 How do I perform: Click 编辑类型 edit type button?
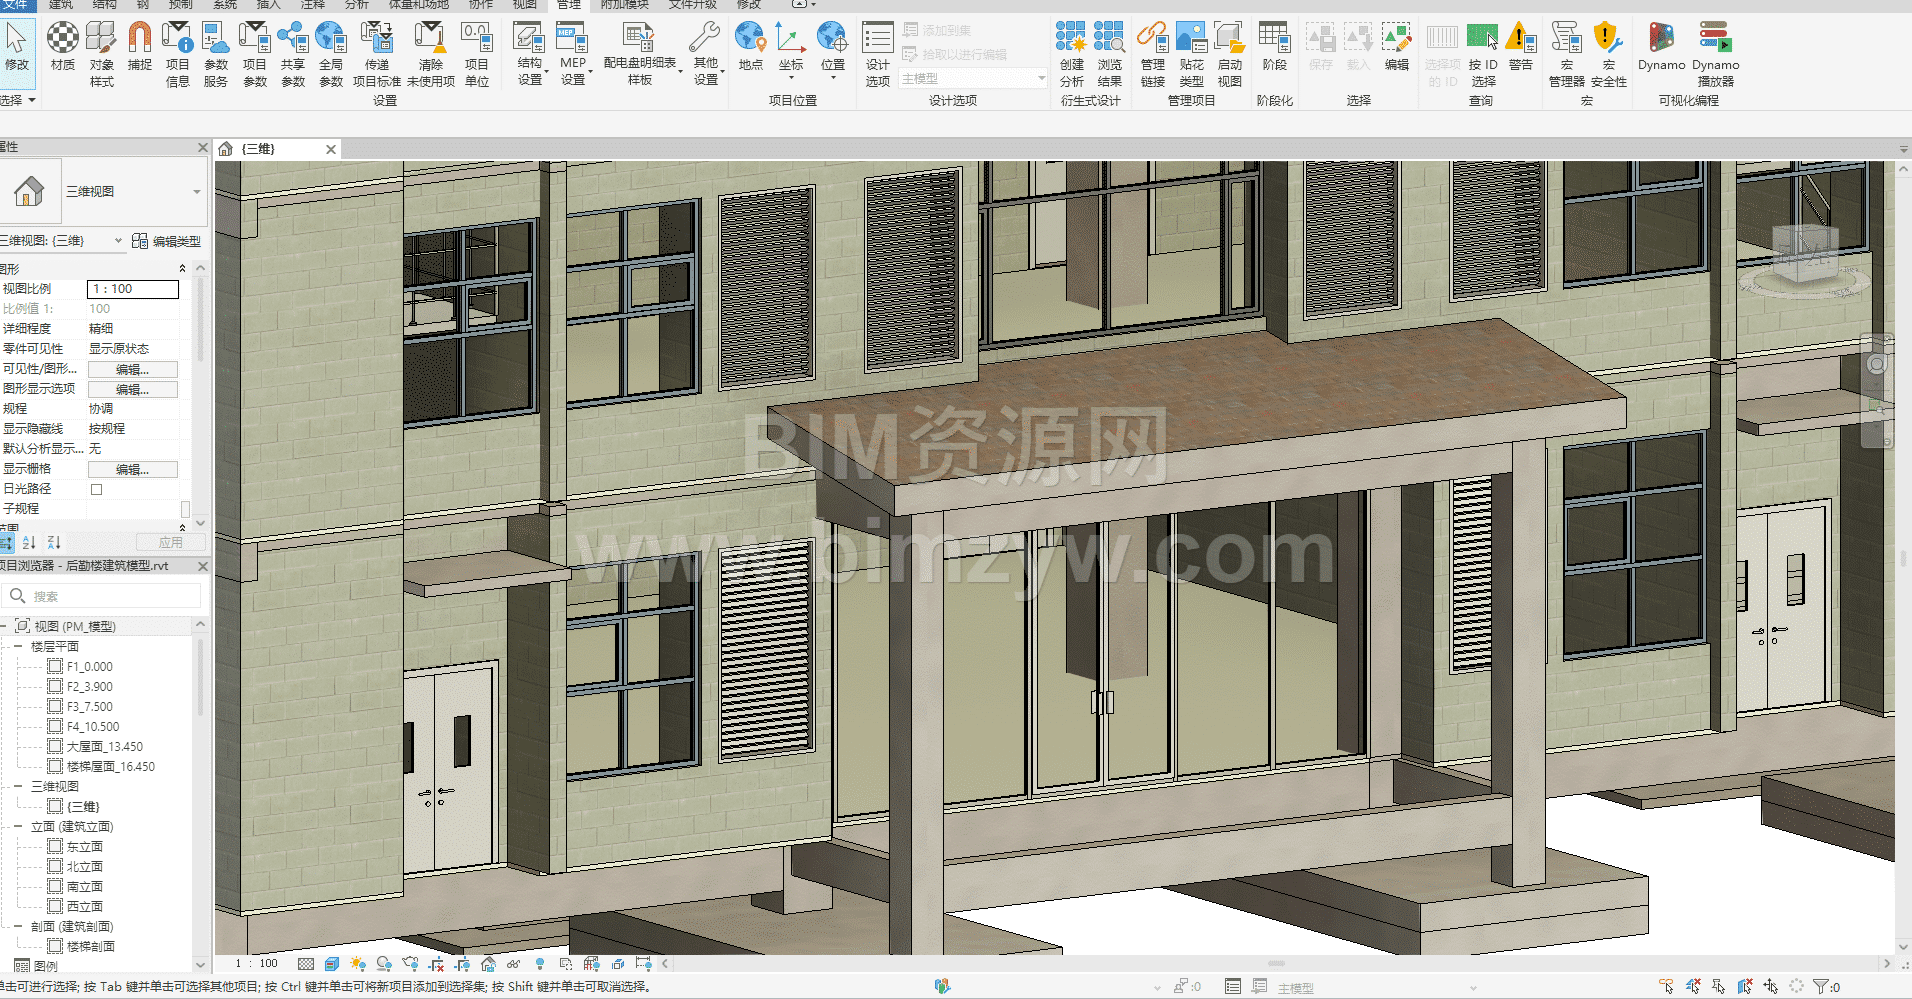[x=167, y=241]
